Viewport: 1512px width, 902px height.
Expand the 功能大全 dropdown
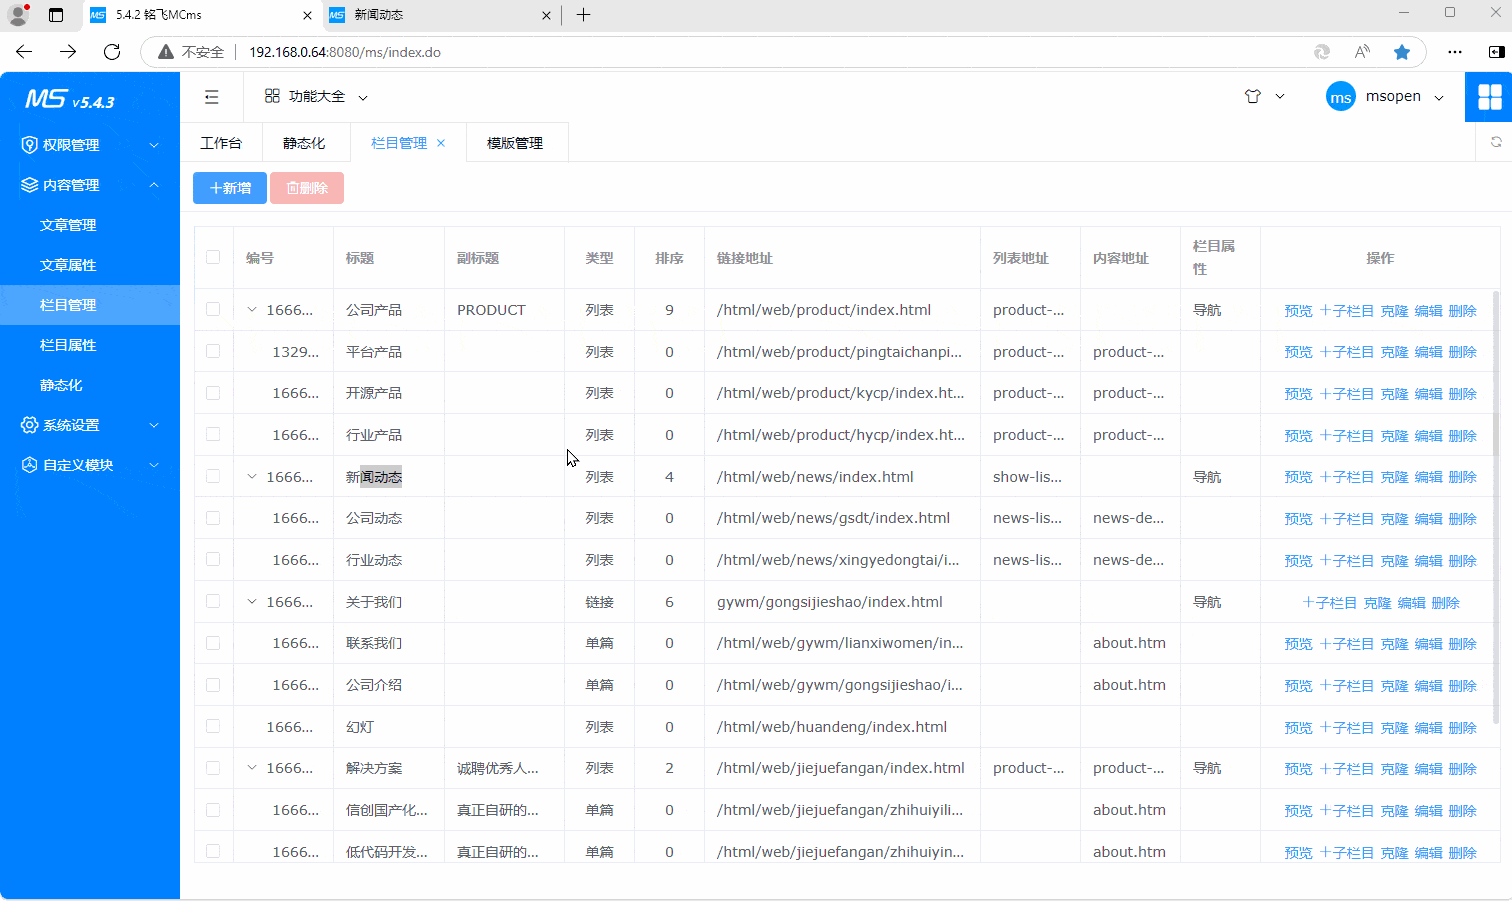316,97
